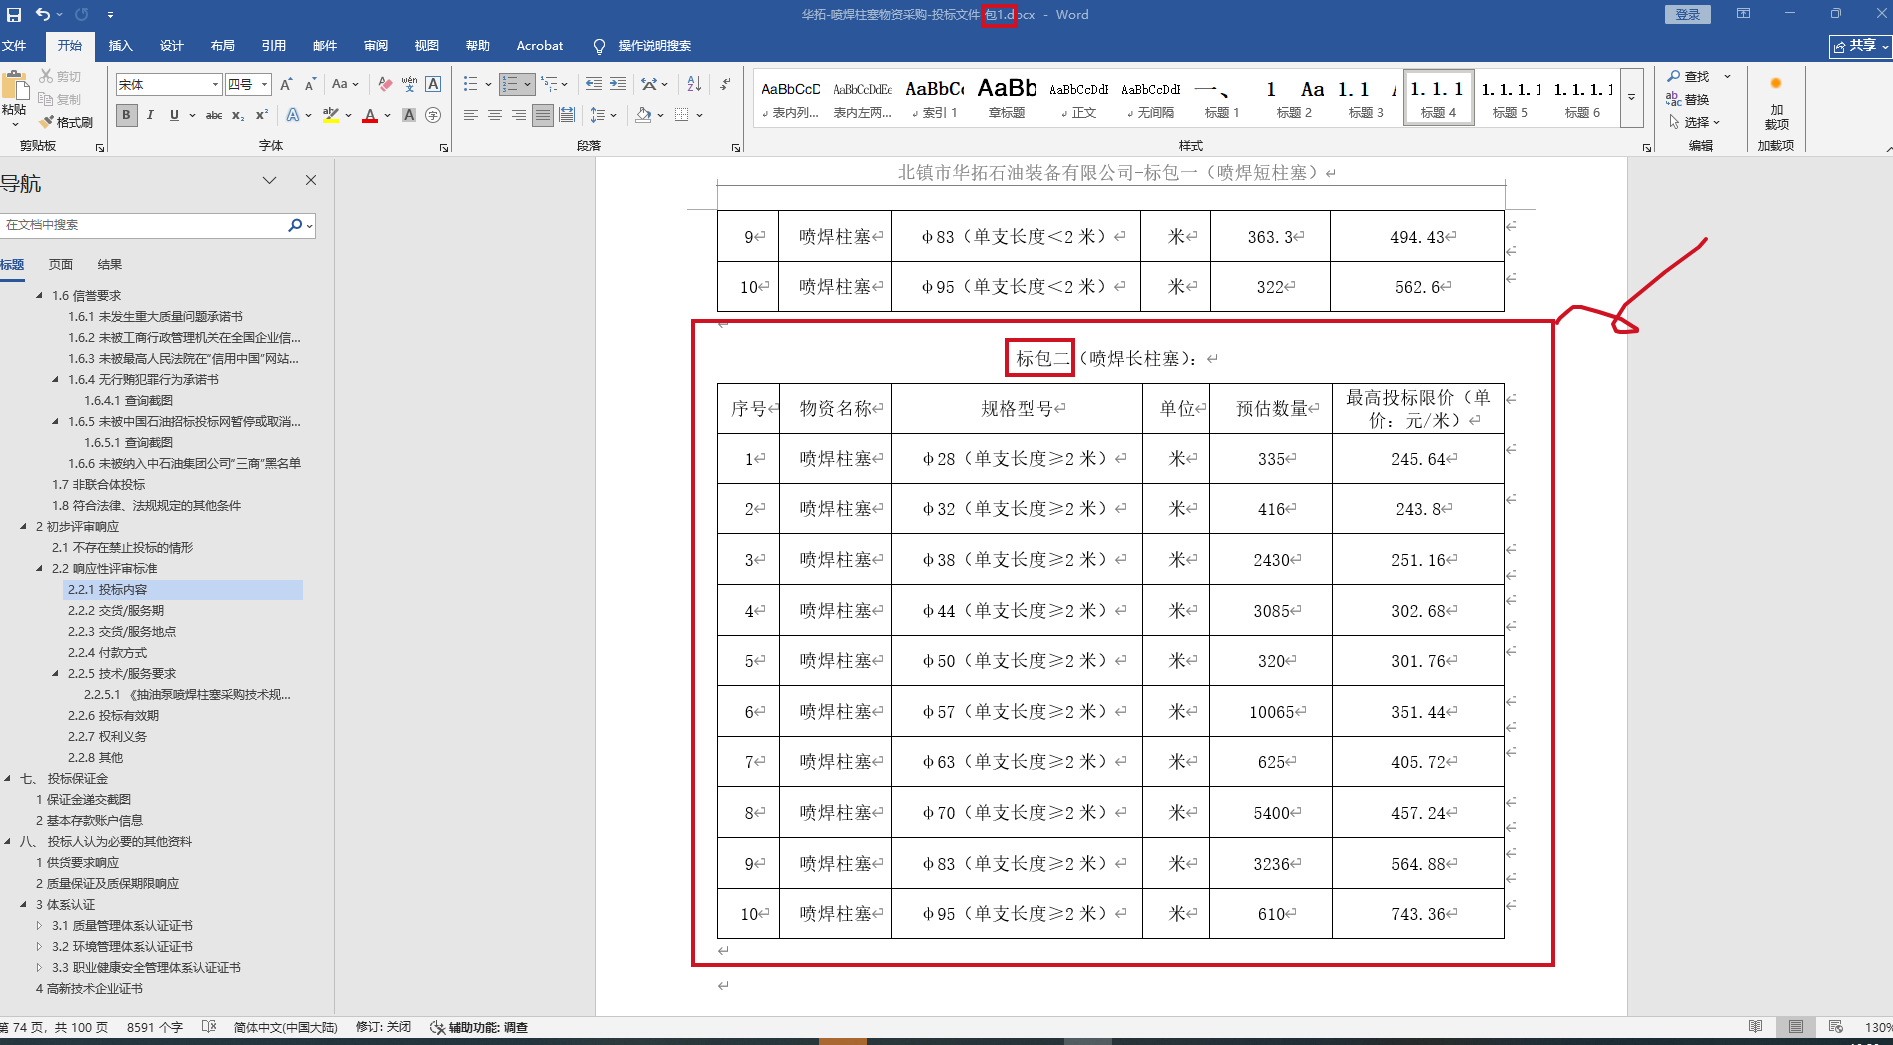1893x1045 pixels.
Task: Apply superscript formatting
Action: (x=262, y=116)
